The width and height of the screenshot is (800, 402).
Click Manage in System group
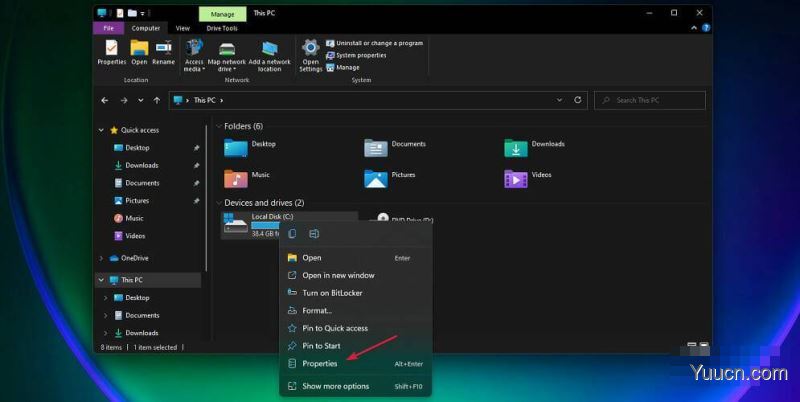pos(343,67)
